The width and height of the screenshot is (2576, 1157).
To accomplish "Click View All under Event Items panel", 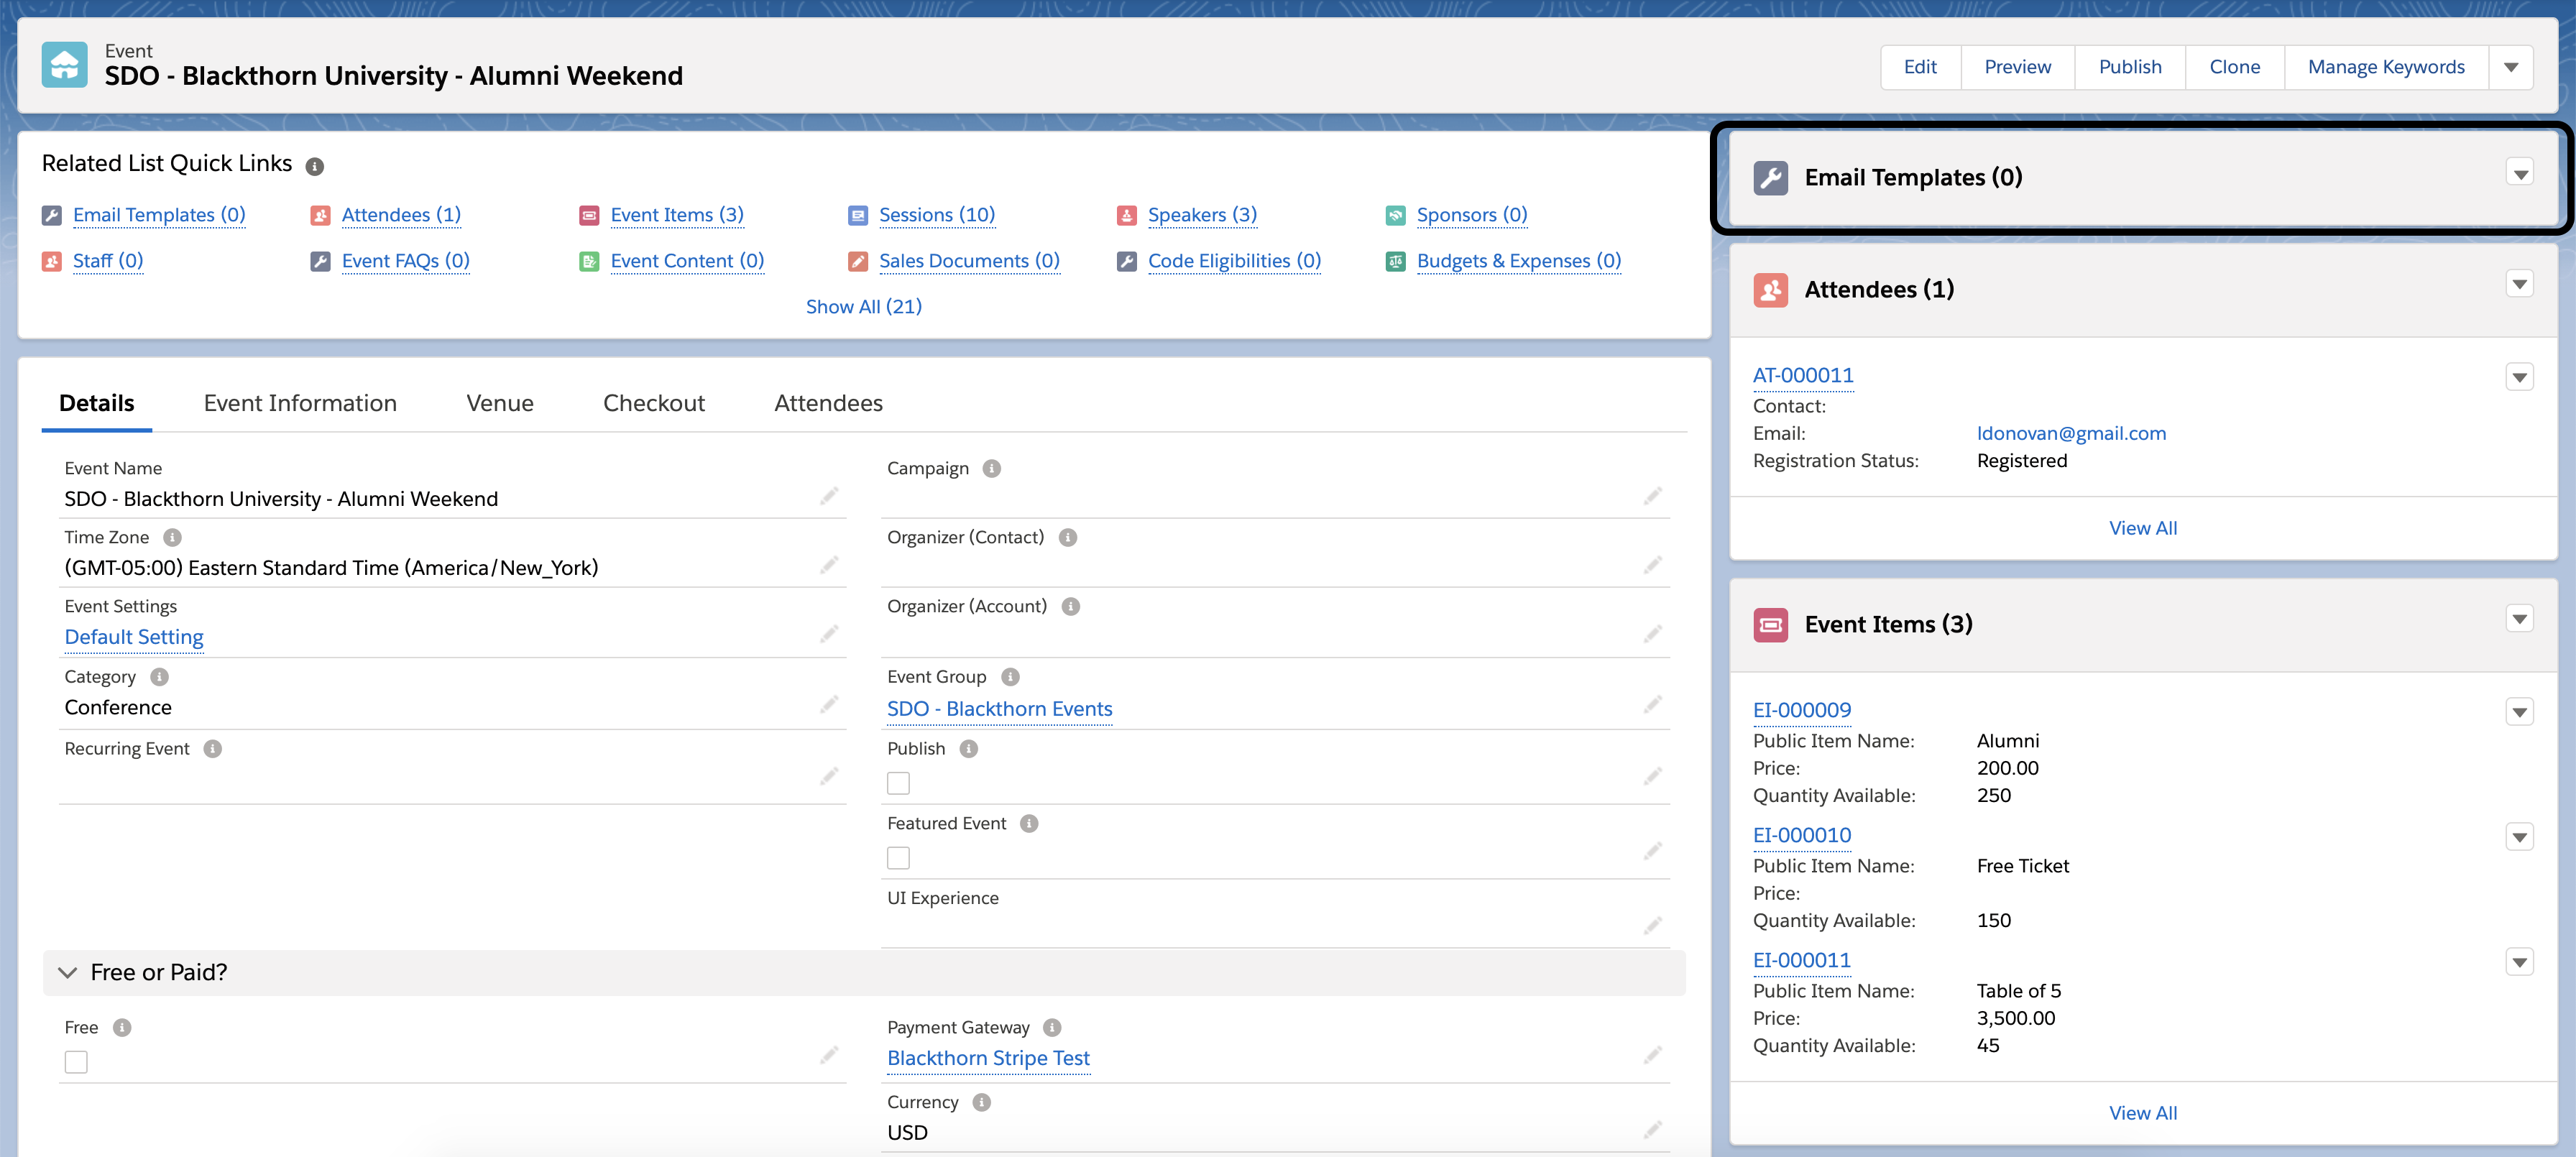I will [2143, 1113].
